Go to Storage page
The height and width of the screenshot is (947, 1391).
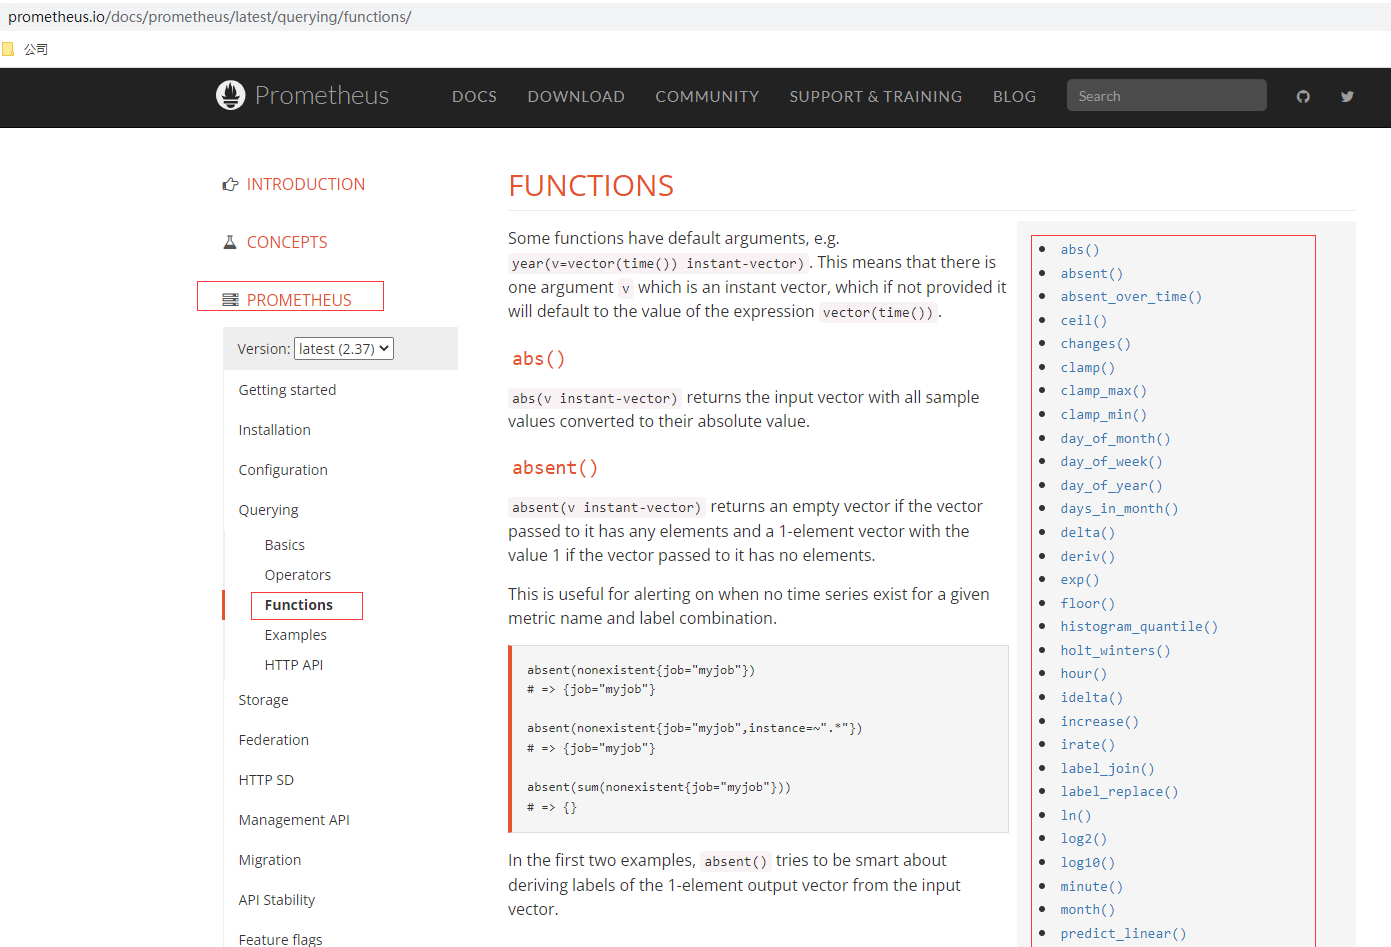[264, 700]
